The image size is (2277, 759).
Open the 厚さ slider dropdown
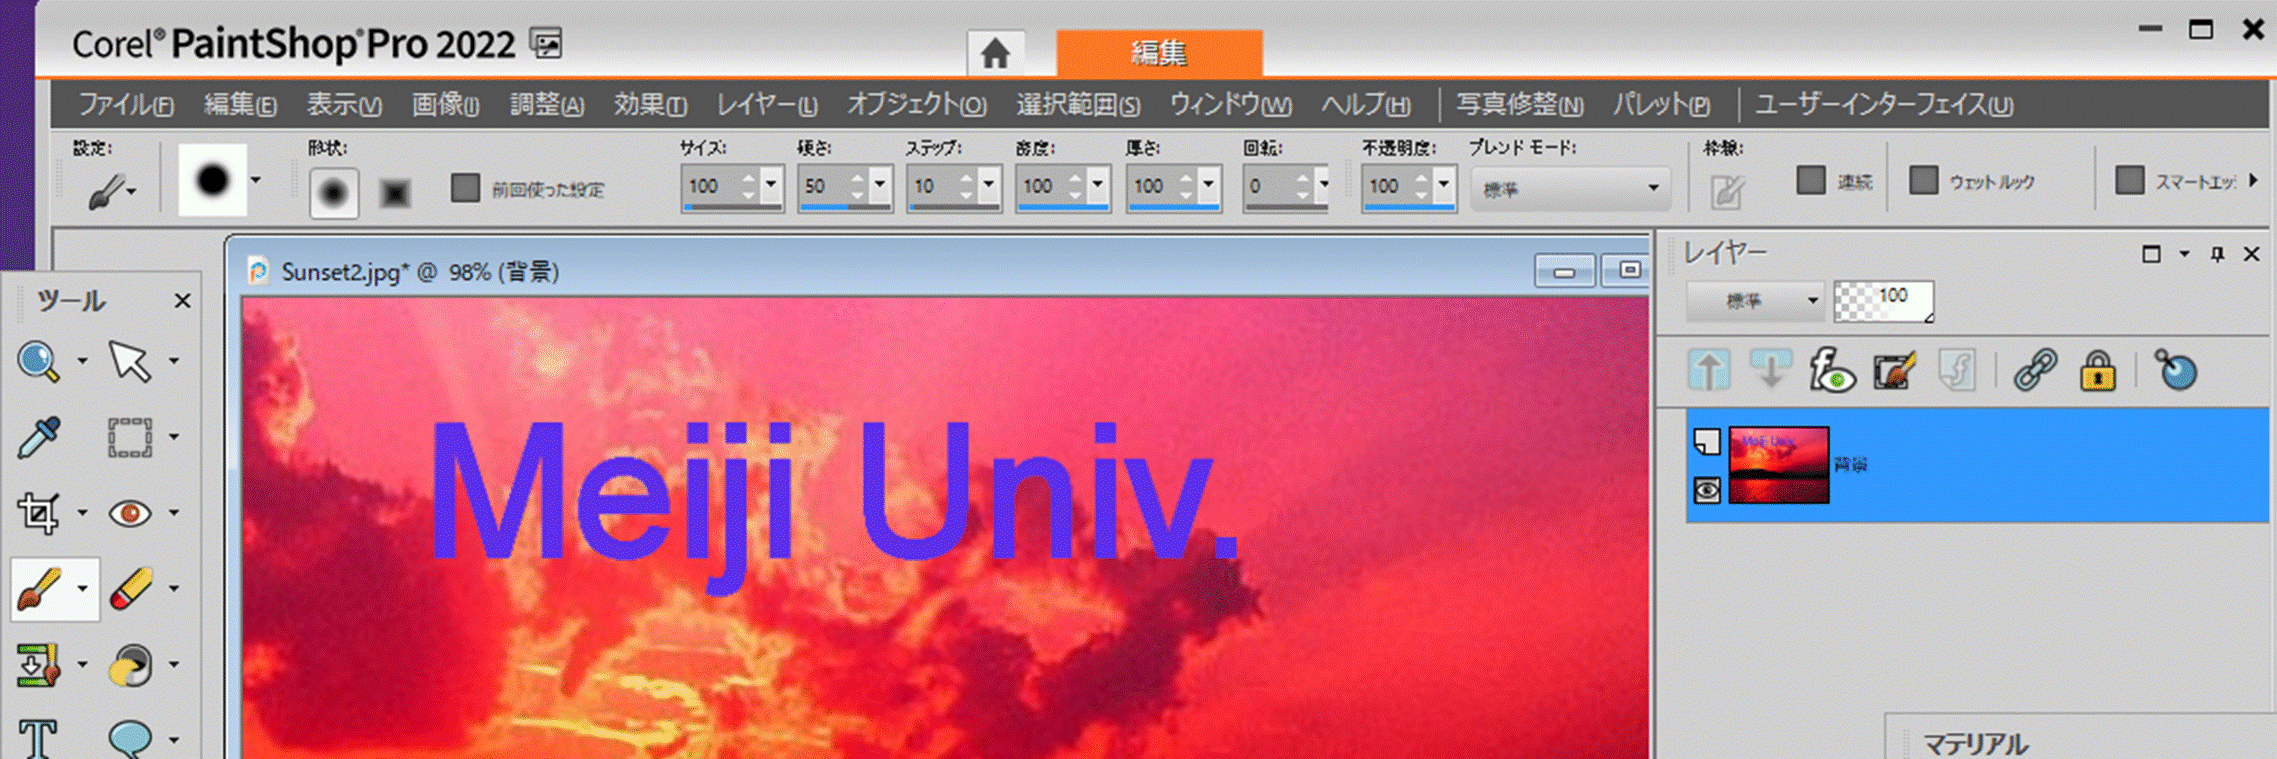(1208, 185)
